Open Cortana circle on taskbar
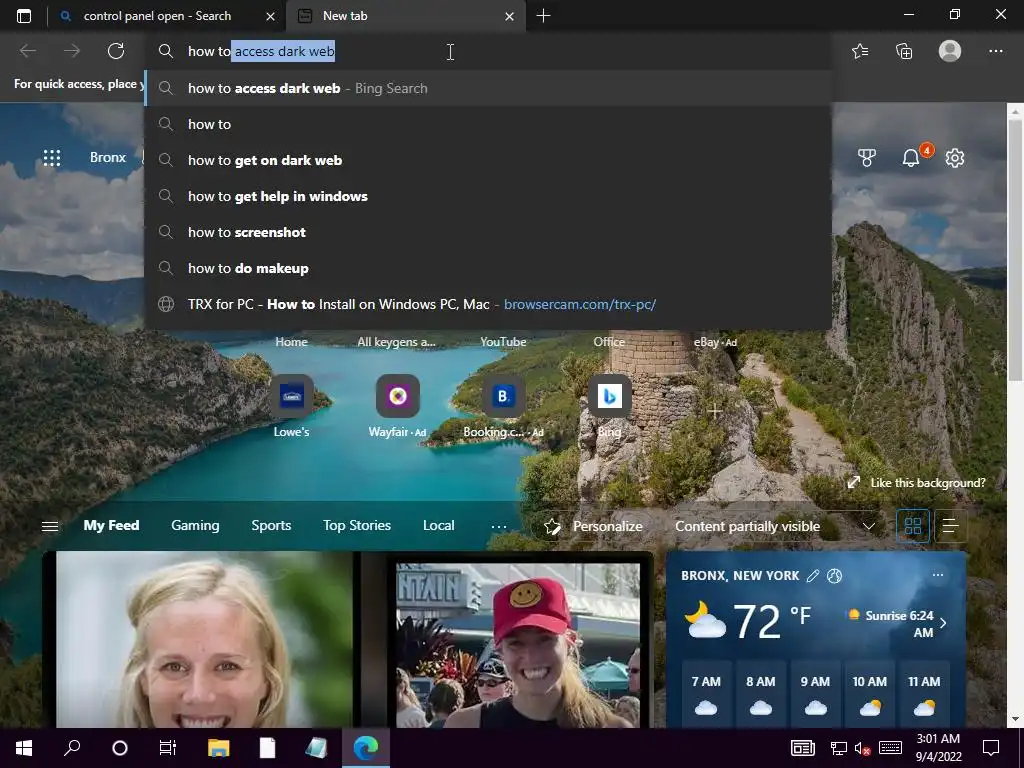Screen dimensions: 1024x768 120,748
